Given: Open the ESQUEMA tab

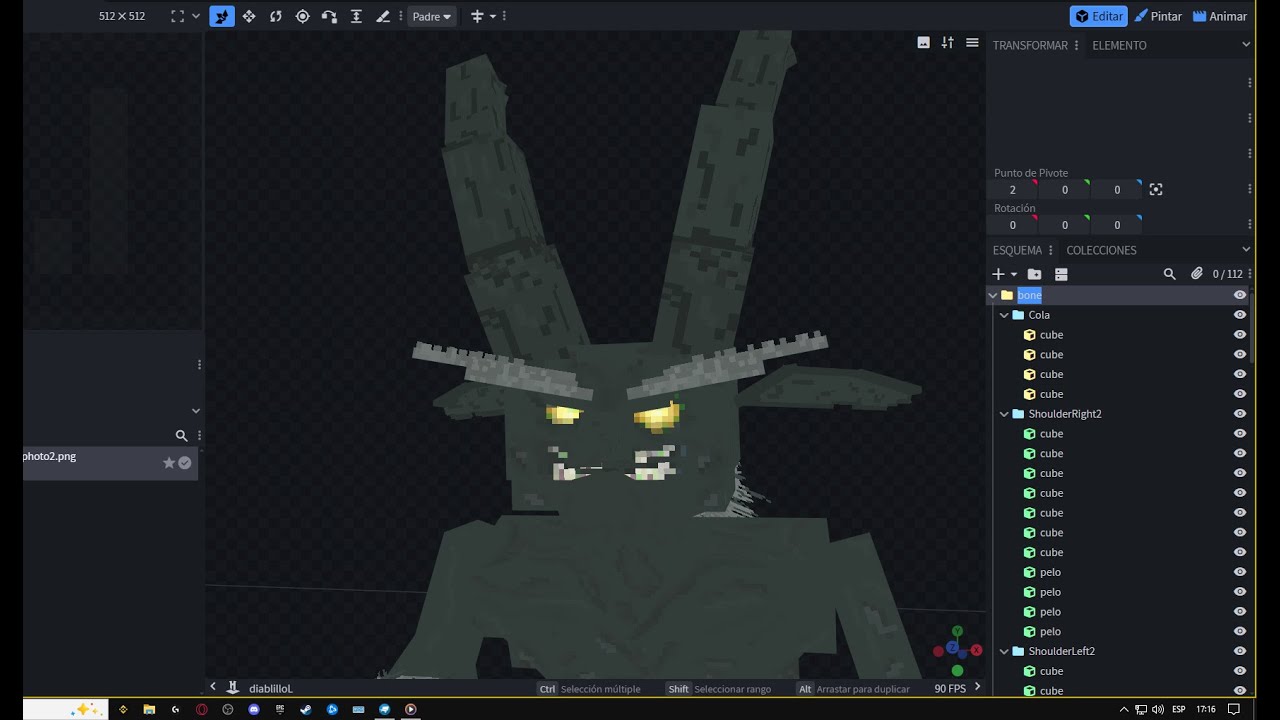Looking at the screenshot, I should (x=1017, y=250).
